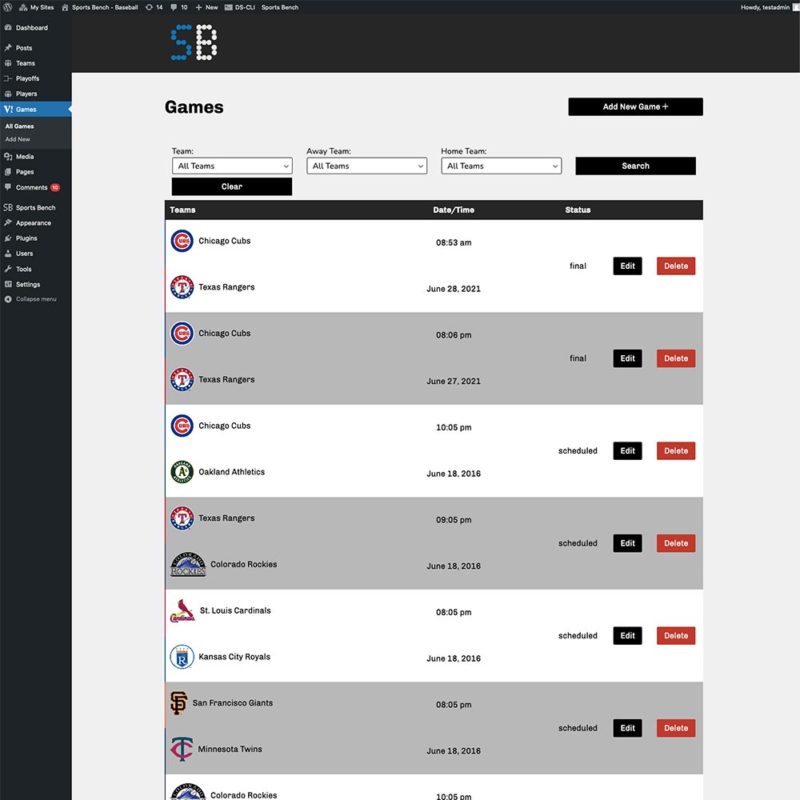This screenshot has width=800, height=800.
Task: Click the SB logo in the header
Action: 194,42
